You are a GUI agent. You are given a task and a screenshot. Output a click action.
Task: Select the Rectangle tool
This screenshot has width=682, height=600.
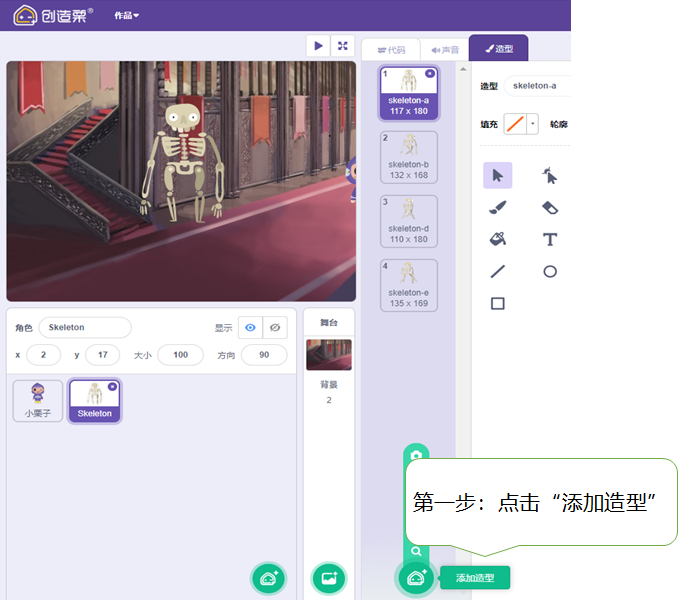(x=498, y=303)
